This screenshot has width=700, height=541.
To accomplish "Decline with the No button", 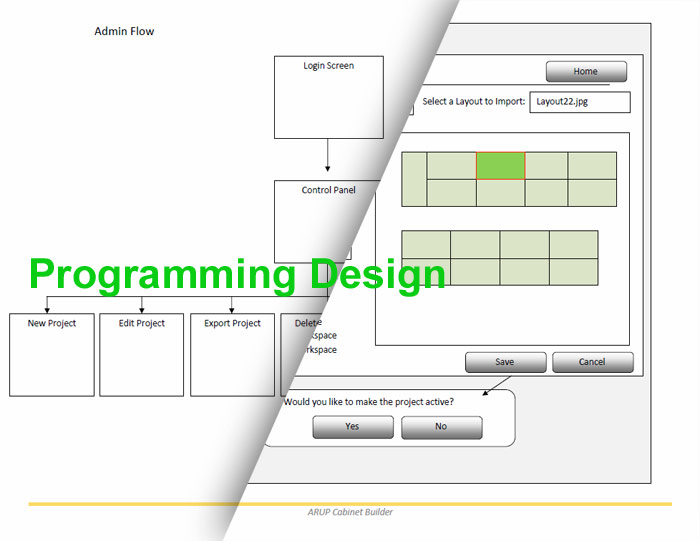I will [441, 427].
